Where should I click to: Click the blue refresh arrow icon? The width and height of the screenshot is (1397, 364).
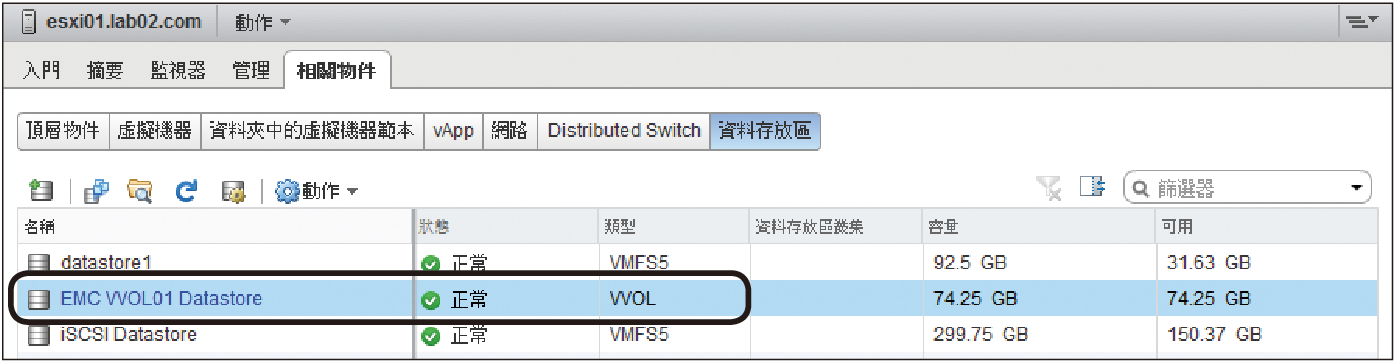pos(186,190)
